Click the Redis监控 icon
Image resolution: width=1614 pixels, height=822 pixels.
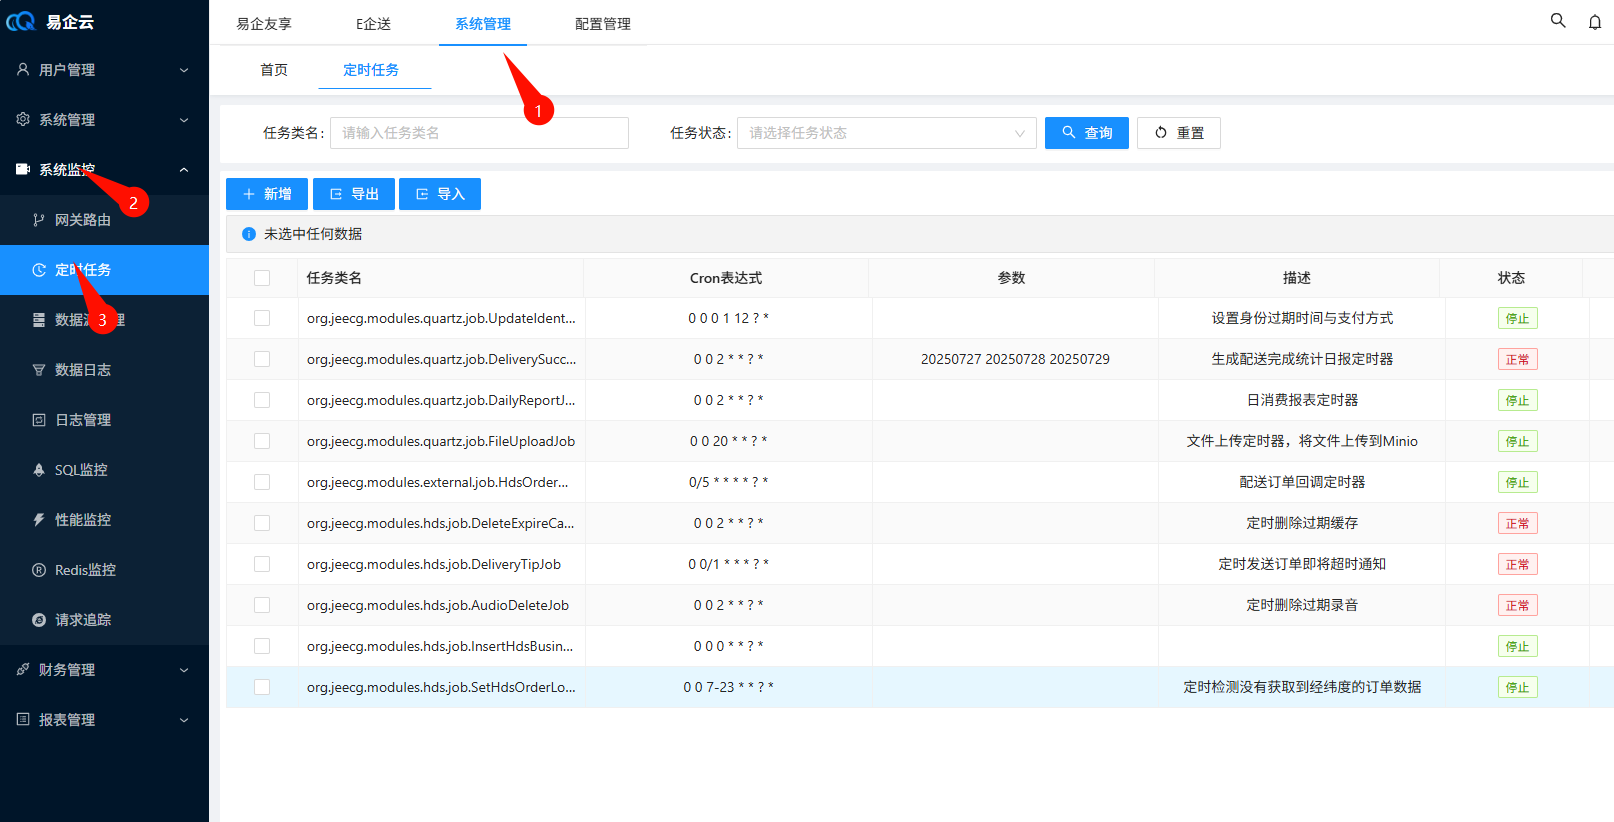tap(39, 569)
